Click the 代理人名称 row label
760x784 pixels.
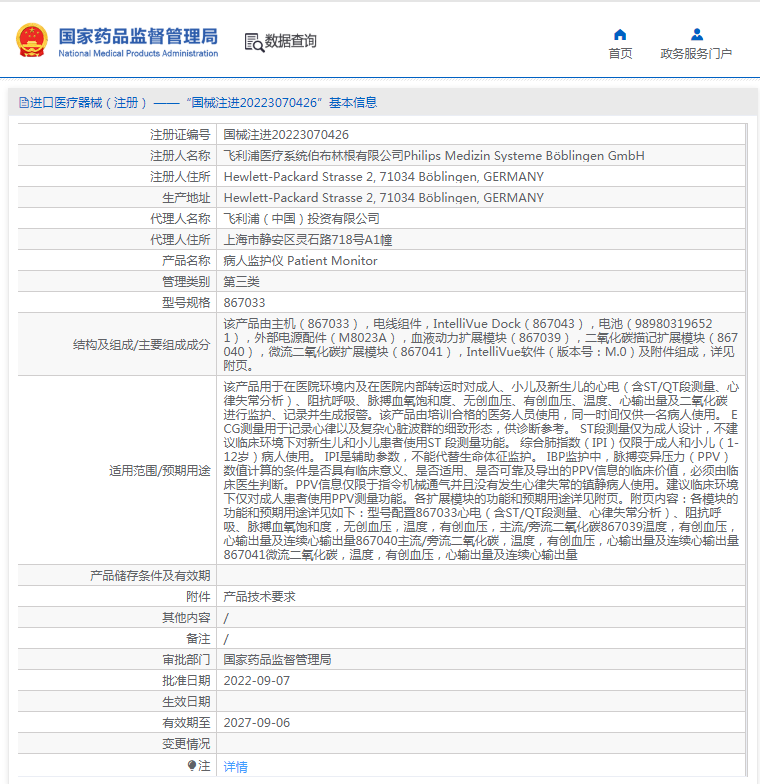pyautogui.click(x=180, y=218)
